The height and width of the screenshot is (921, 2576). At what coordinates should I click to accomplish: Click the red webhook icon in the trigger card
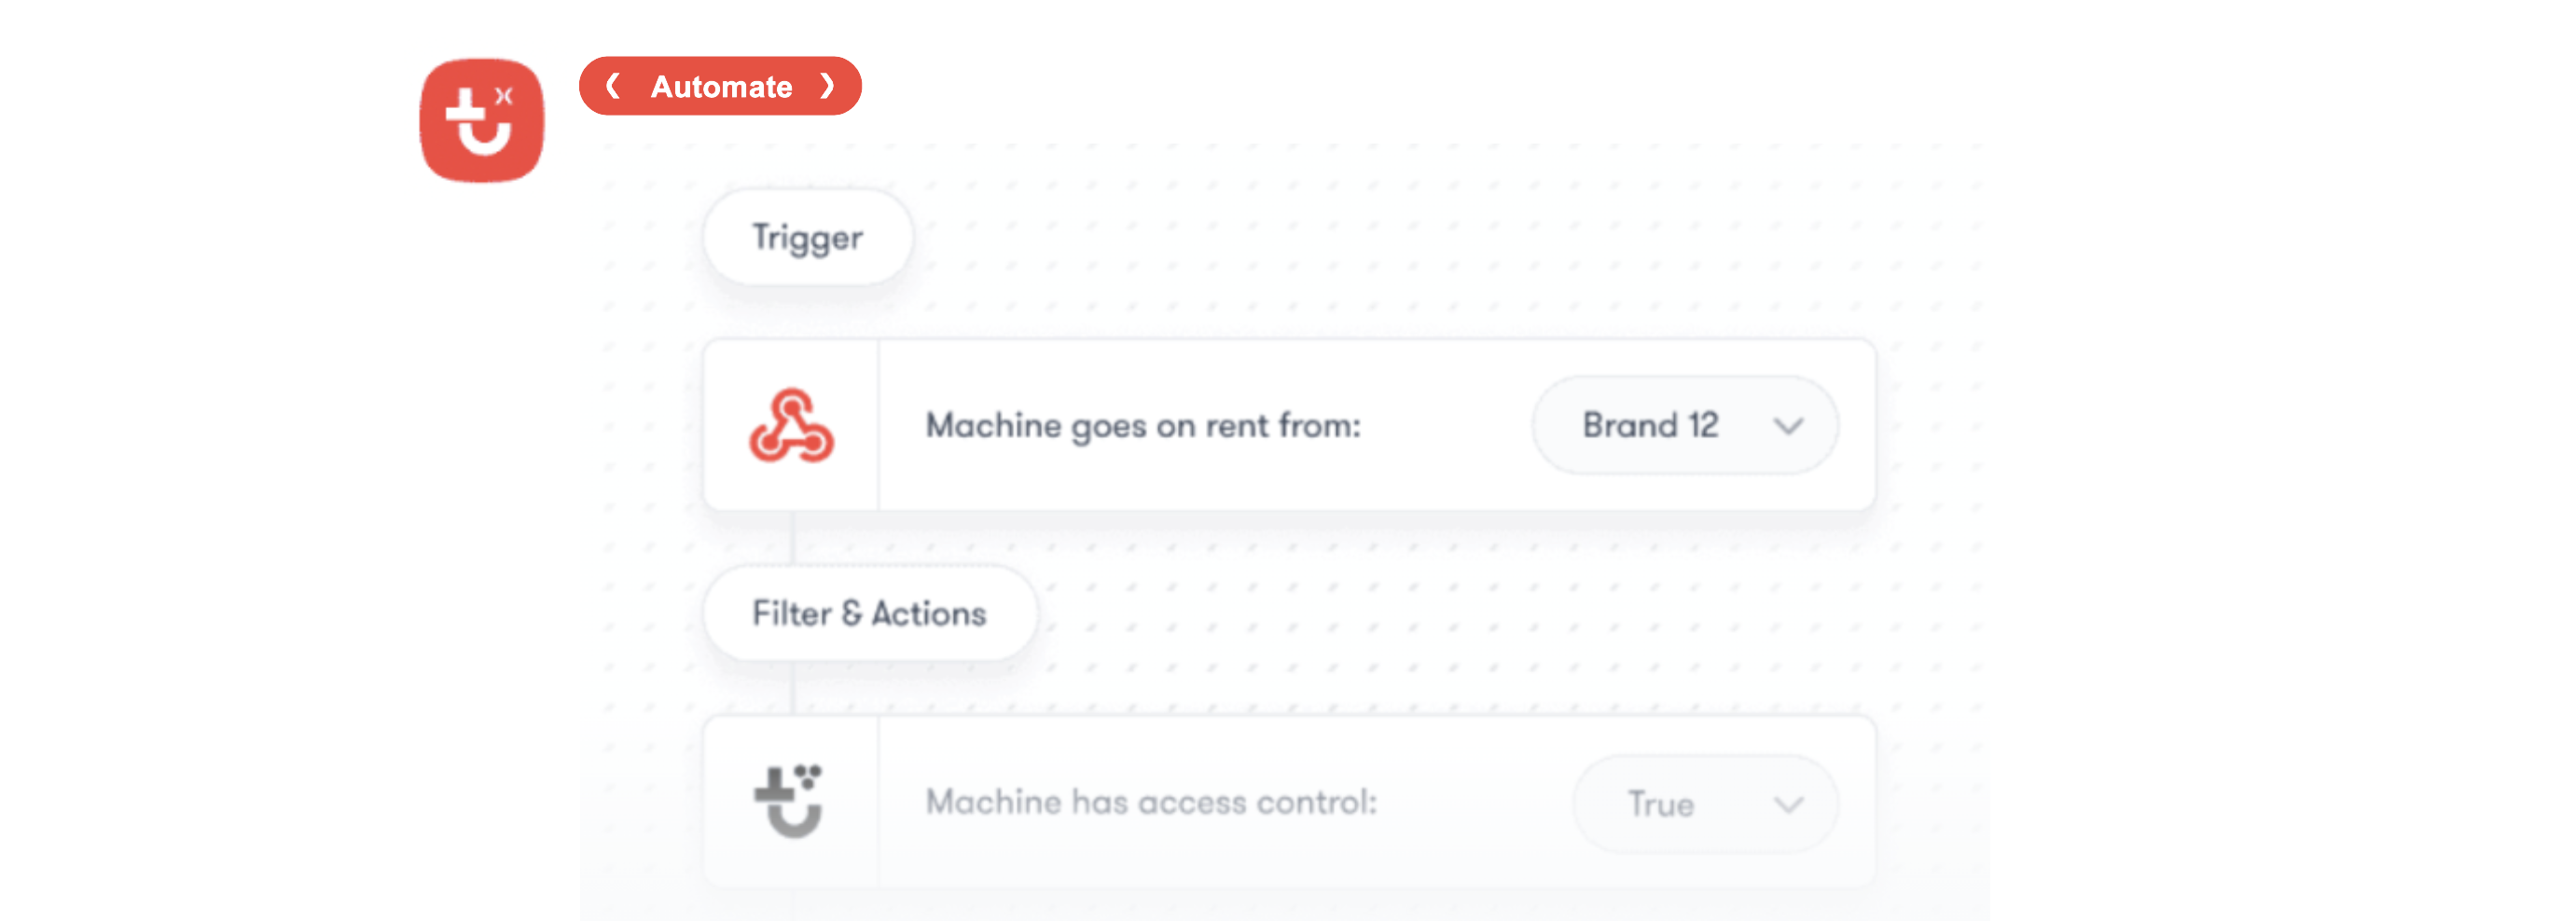point(791,426)
